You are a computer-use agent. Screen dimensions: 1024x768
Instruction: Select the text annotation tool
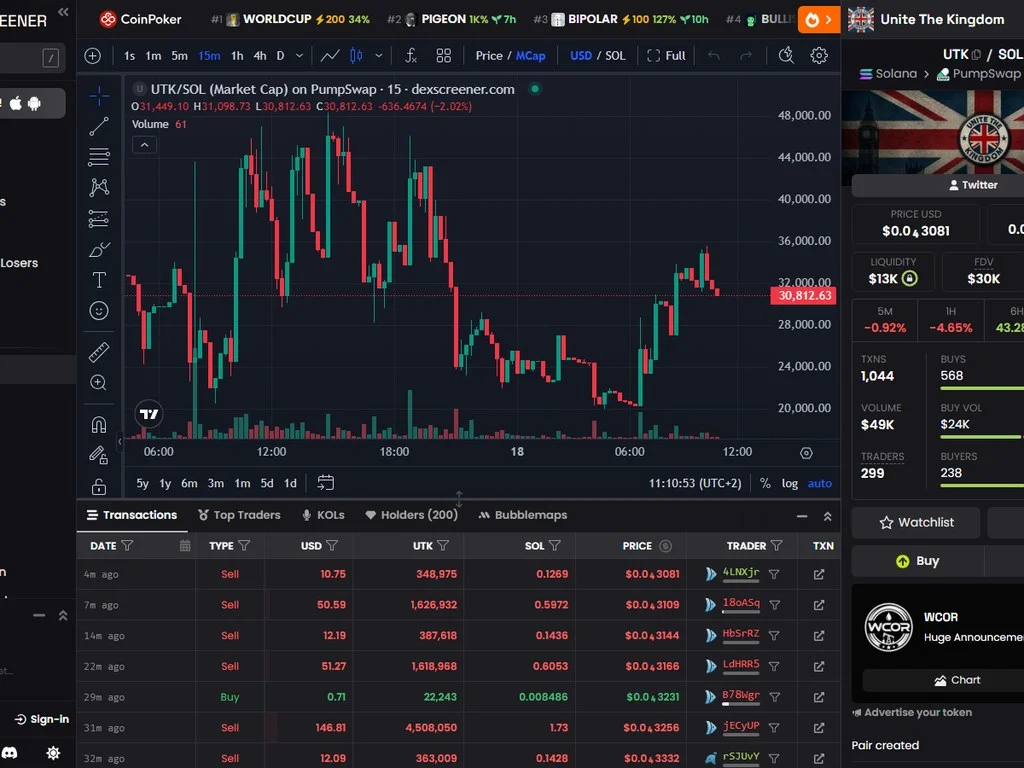pyautogui.click(x=99, y=280)
